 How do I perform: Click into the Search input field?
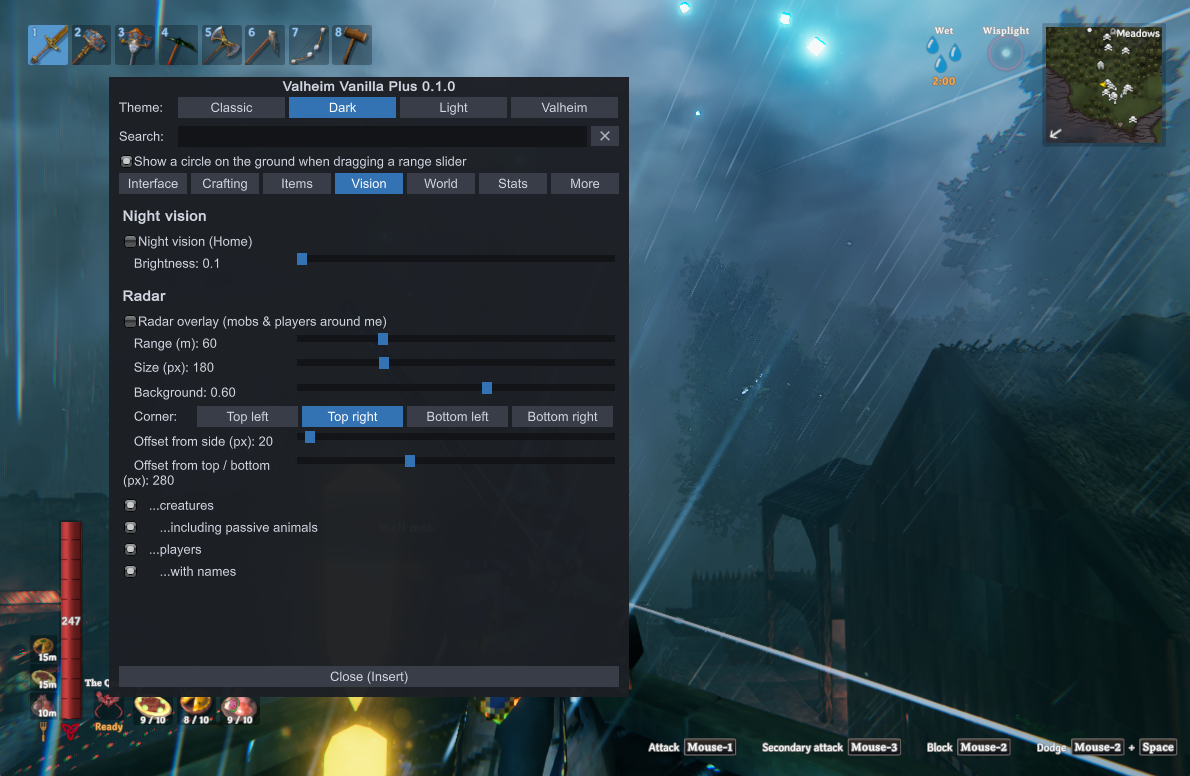click(x=382, y=136)
